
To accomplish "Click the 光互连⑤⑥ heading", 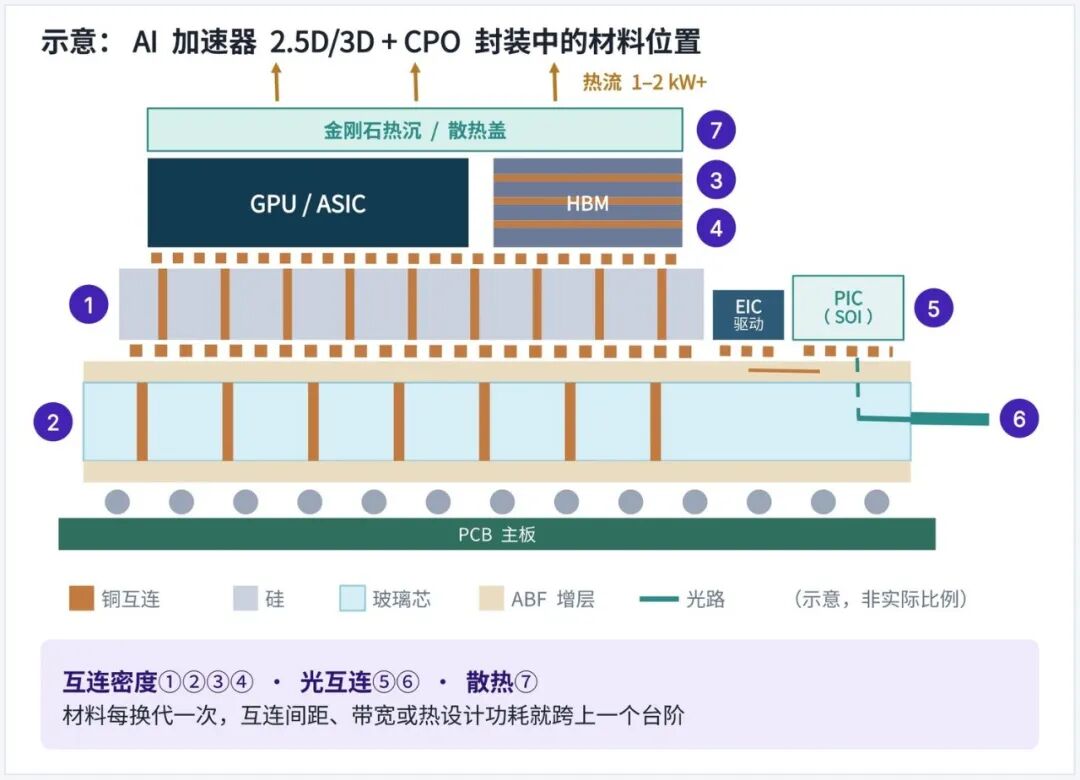I will pyautogui.click(x=360, y=682).
